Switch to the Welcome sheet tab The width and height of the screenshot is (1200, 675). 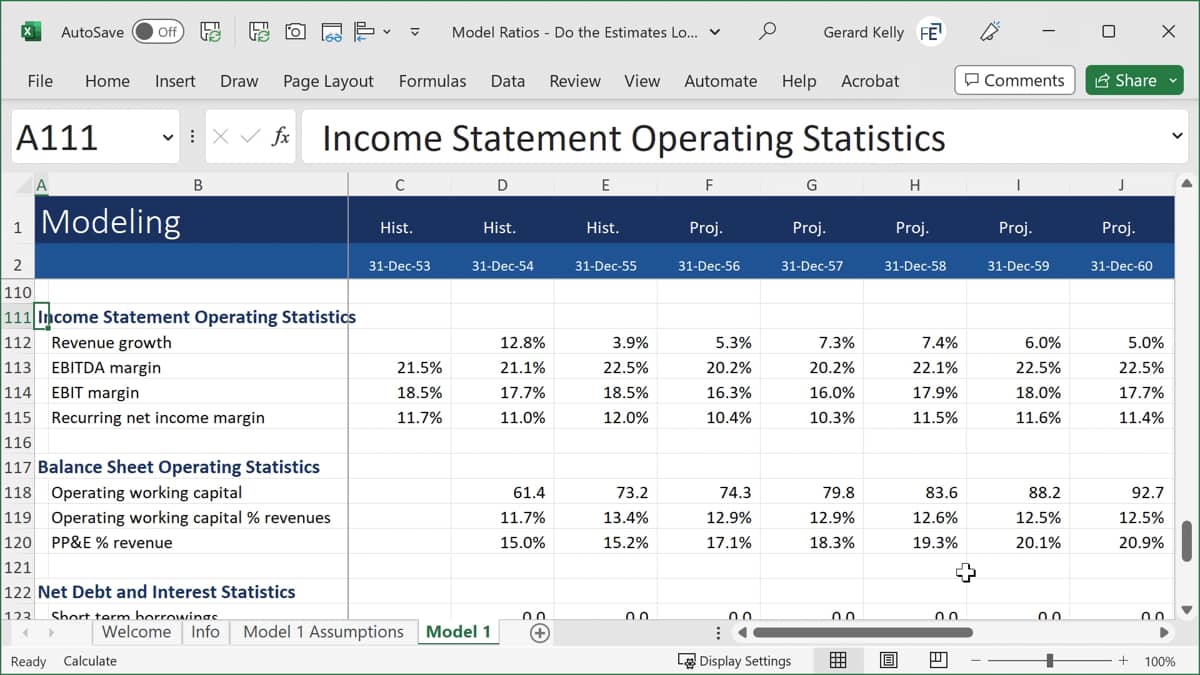[x=136, y=632]
